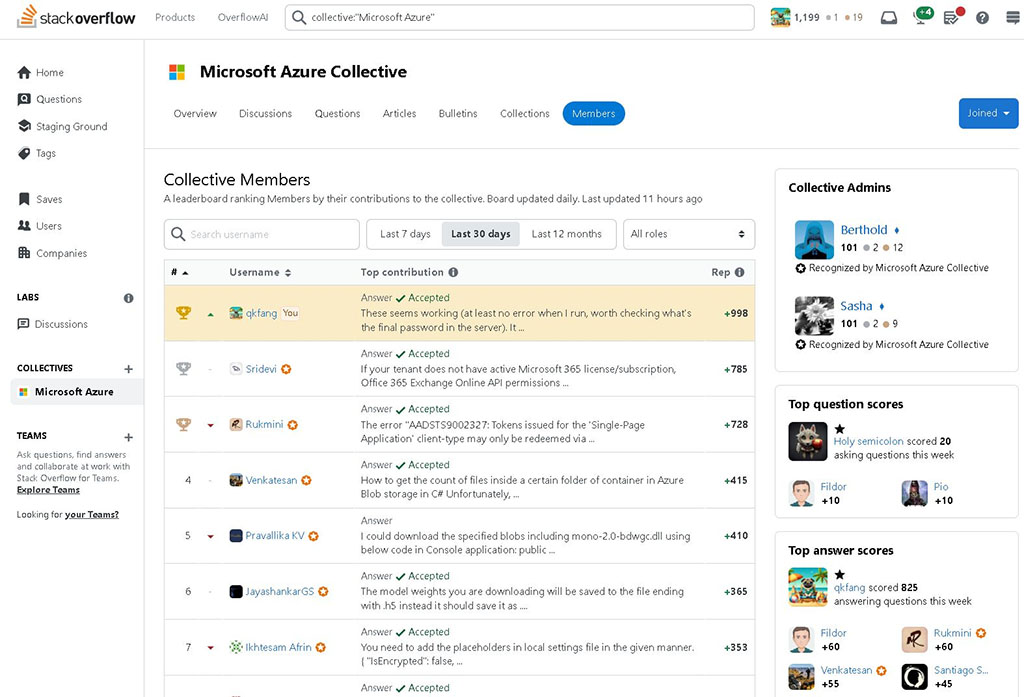Viewport: 1024px width, 697px height.
Task: Open OverflowAI in top bar
Action: click(x=243, y=18)
